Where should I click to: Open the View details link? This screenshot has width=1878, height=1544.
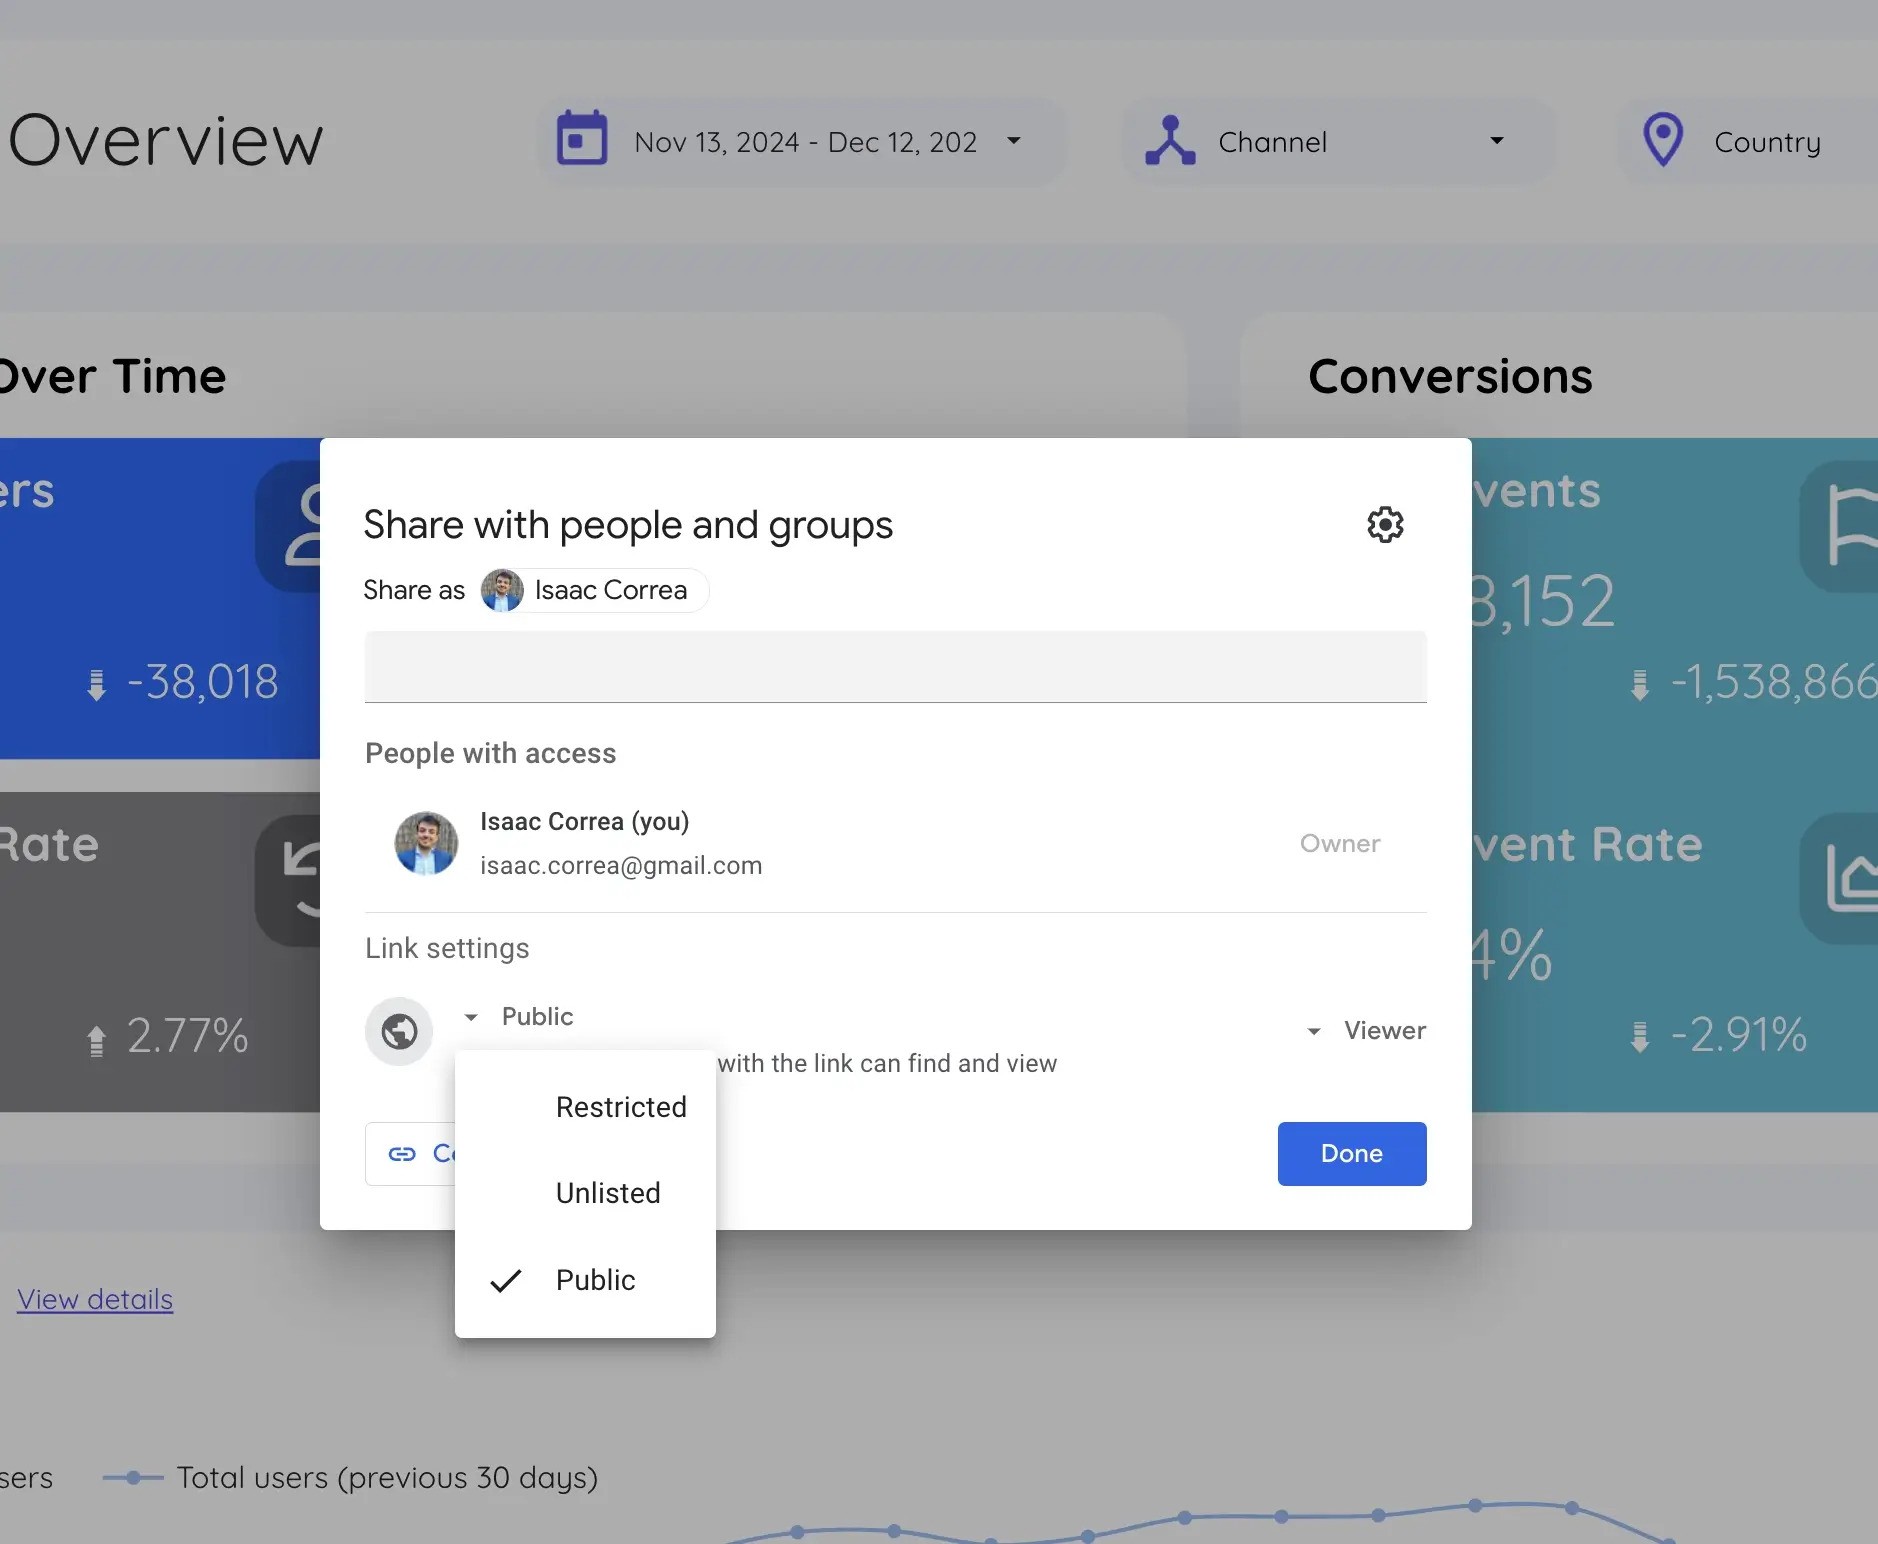94,1299
